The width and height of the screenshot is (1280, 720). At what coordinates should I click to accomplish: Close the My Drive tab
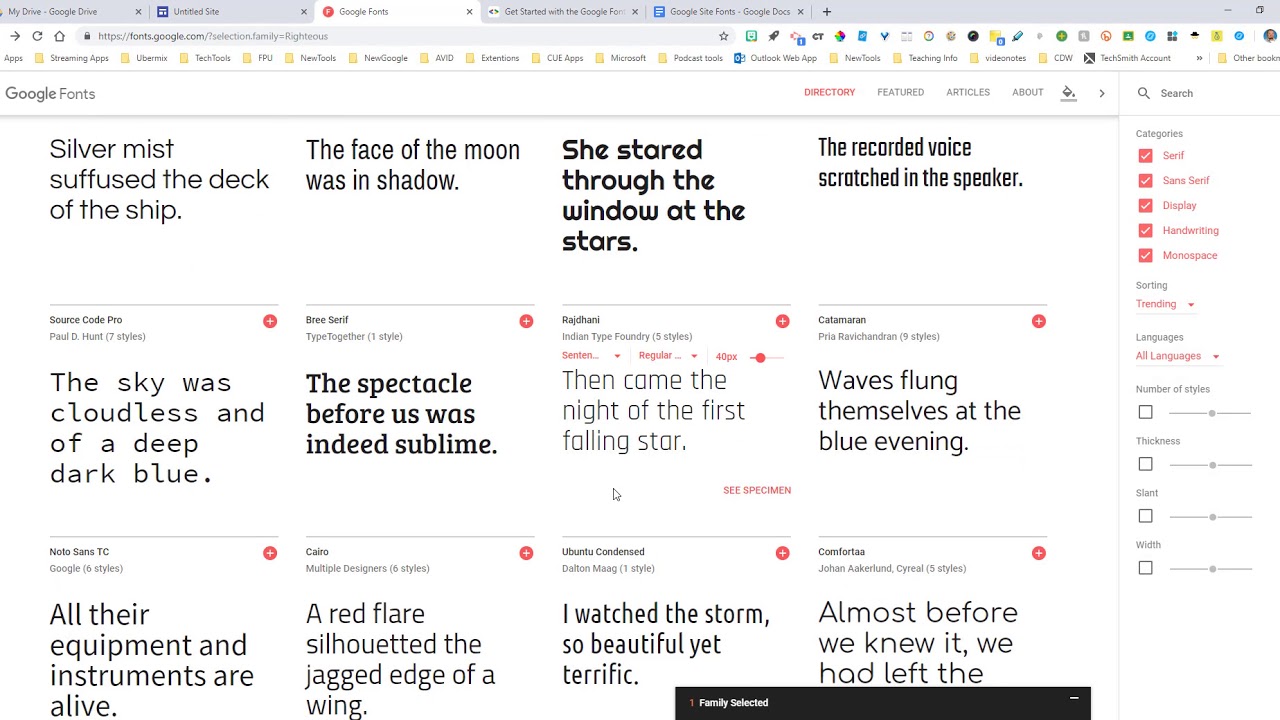point(138,12)
